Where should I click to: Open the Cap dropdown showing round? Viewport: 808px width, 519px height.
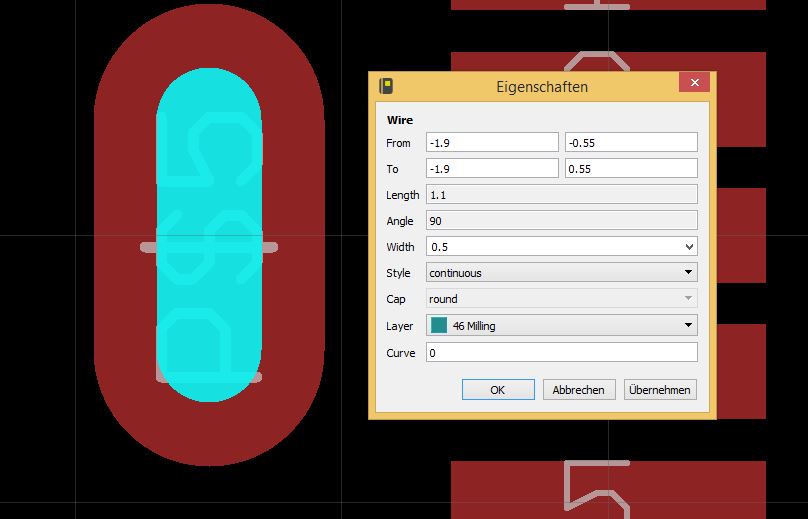click(562, 299)
